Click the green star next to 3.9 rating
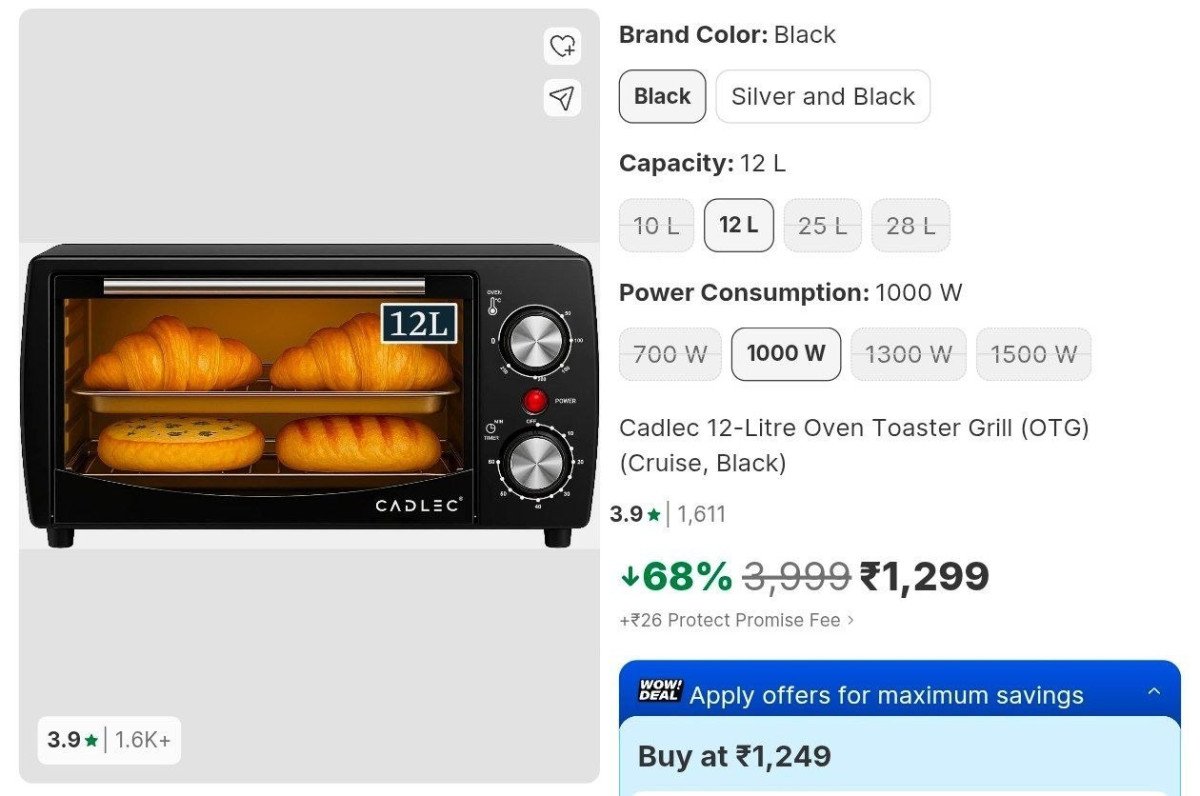1200x796 pixels. [x=654, y=516]
